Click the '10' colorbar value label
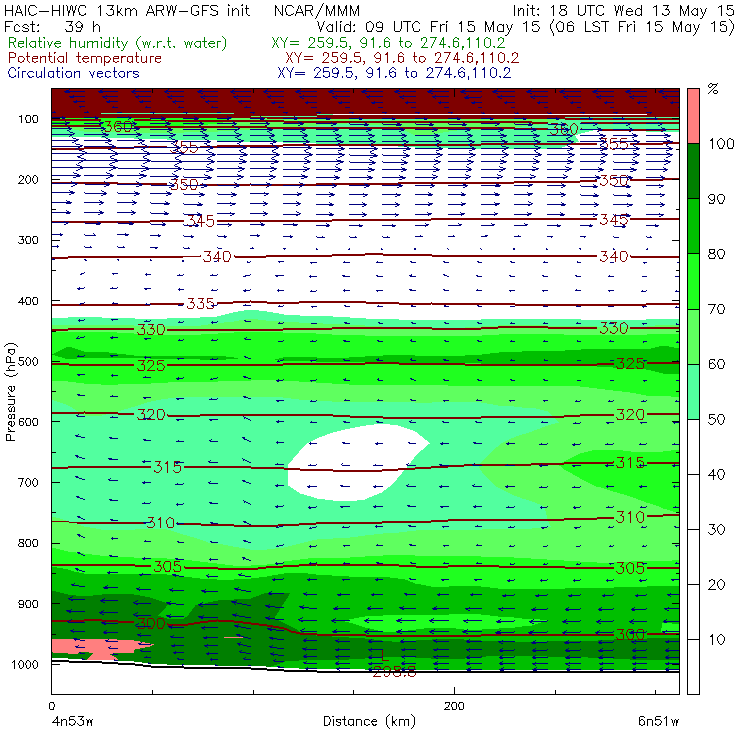 pyautogui.click(x=716, y=639)
